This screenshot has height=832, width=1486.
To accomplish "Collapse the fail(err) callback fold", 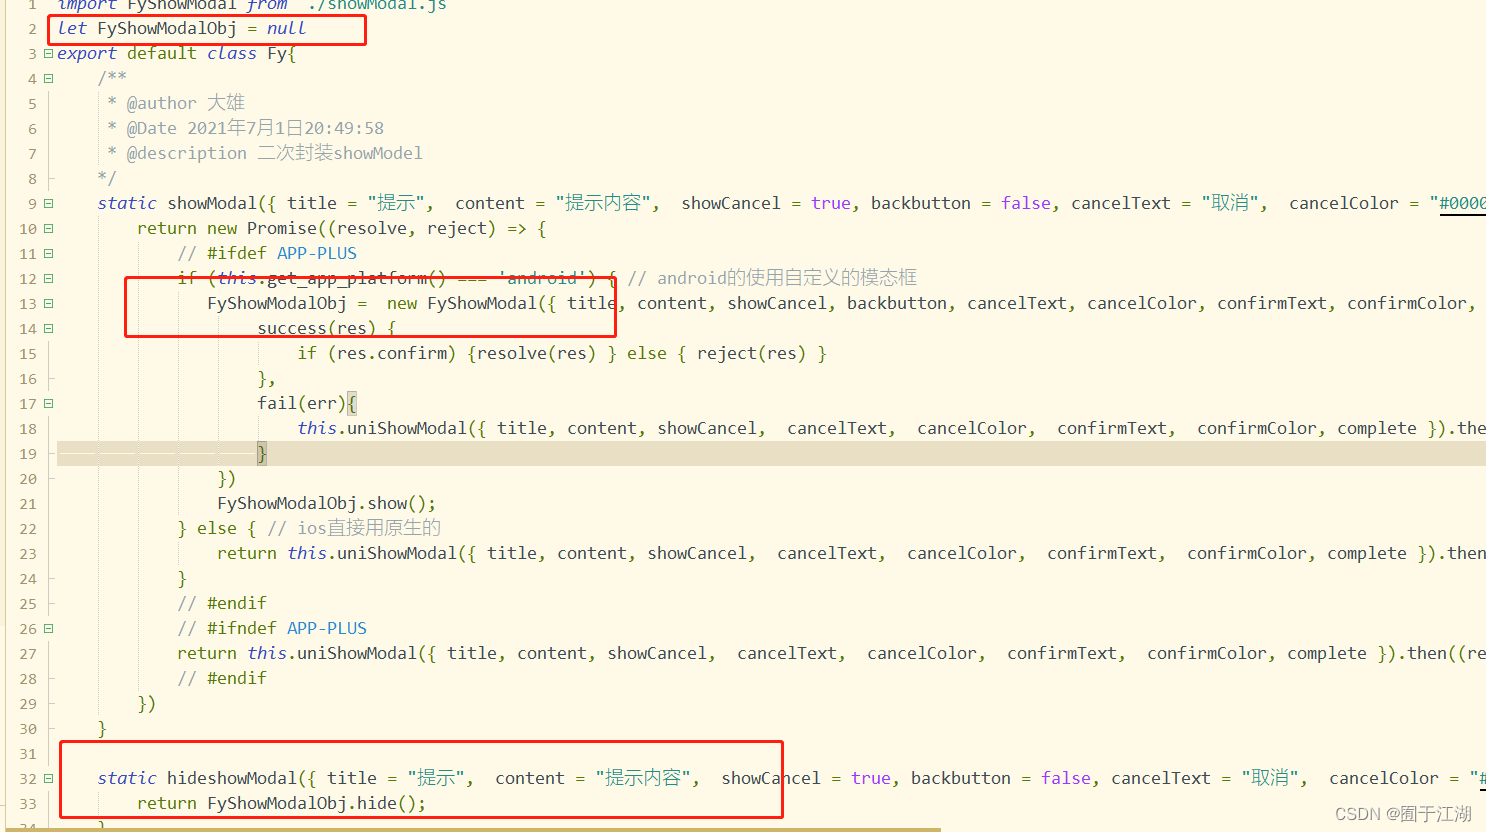I will click(x=46, y=403).
